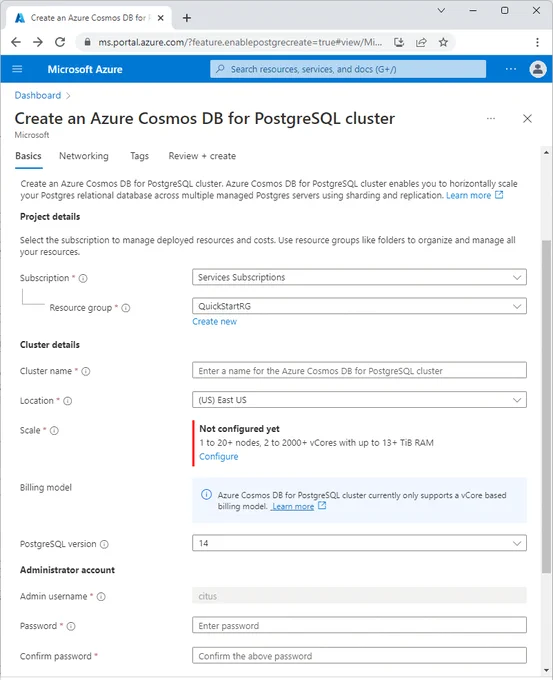Image resolution: width=553 pixels, height=680 pixels.
Task: Show info tooltip for Cluster name
Action: pyautogui.click(x=86, y=371)
